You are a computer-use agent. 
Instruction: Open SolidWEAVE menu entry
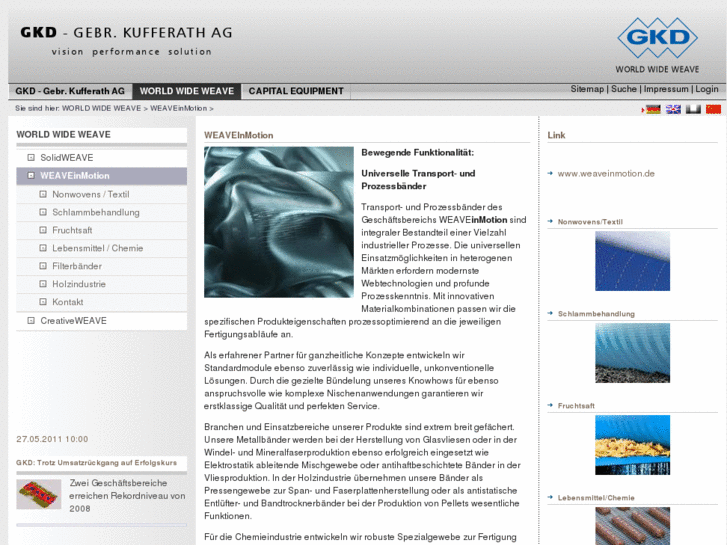[x=102, y=158]
